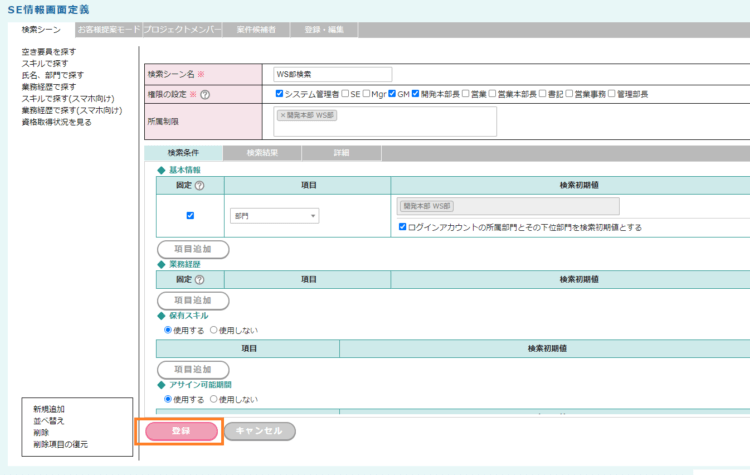Click help icon beside 権限の設定
This screenshot has height=475, width=750.
pyautogui.click(x=205, y=94)
